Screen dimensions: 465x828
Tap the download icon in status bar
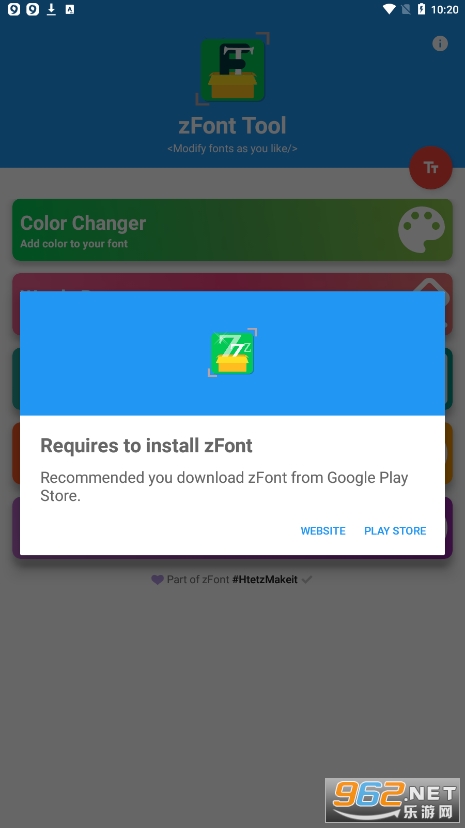click(x=51, y=9)
